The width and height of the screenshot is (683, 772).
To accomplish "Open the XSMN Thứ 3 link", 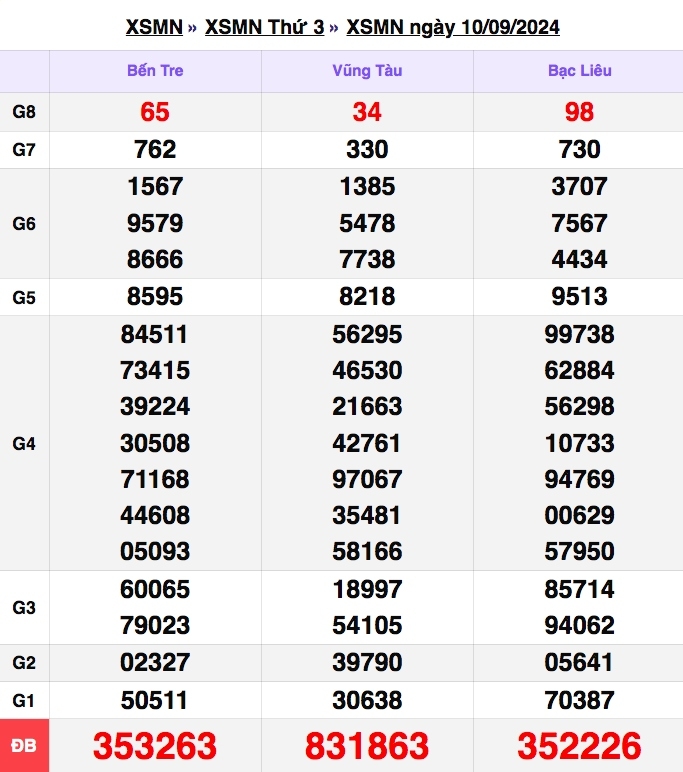I will (264, 27).
